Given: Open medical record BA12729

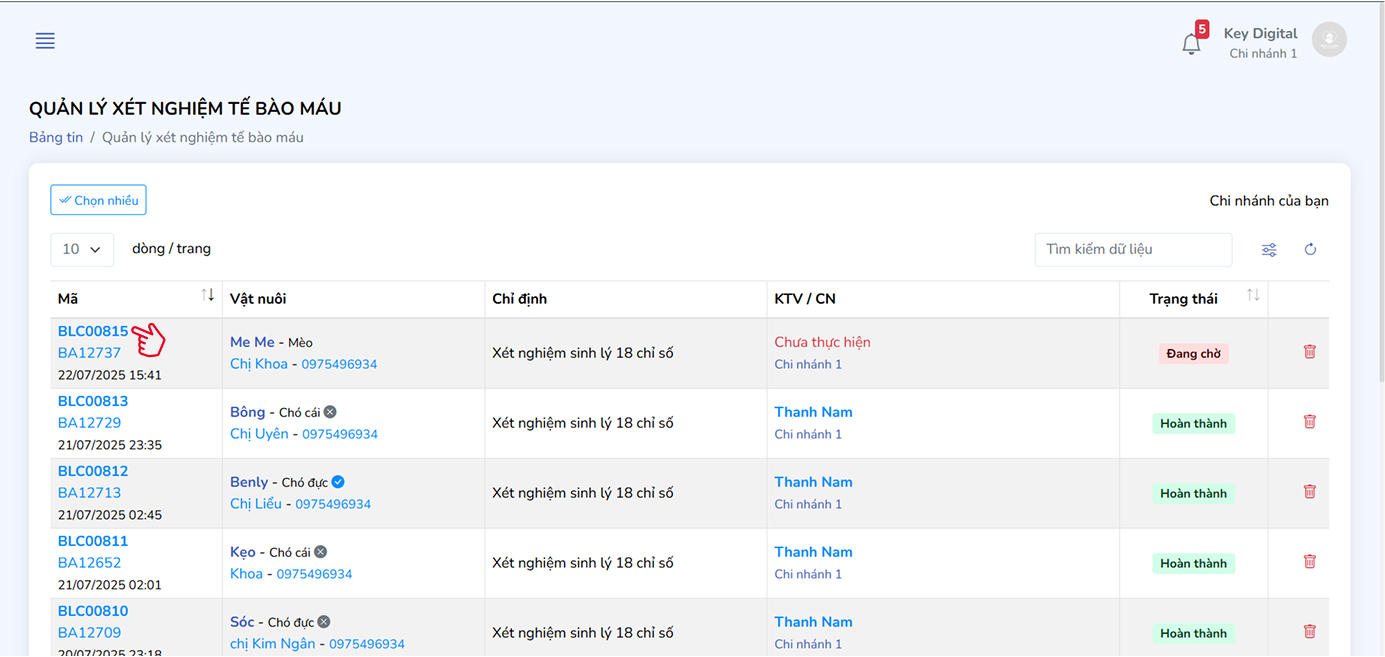Looking at the screenshot, I should click(x=89, y=423).
